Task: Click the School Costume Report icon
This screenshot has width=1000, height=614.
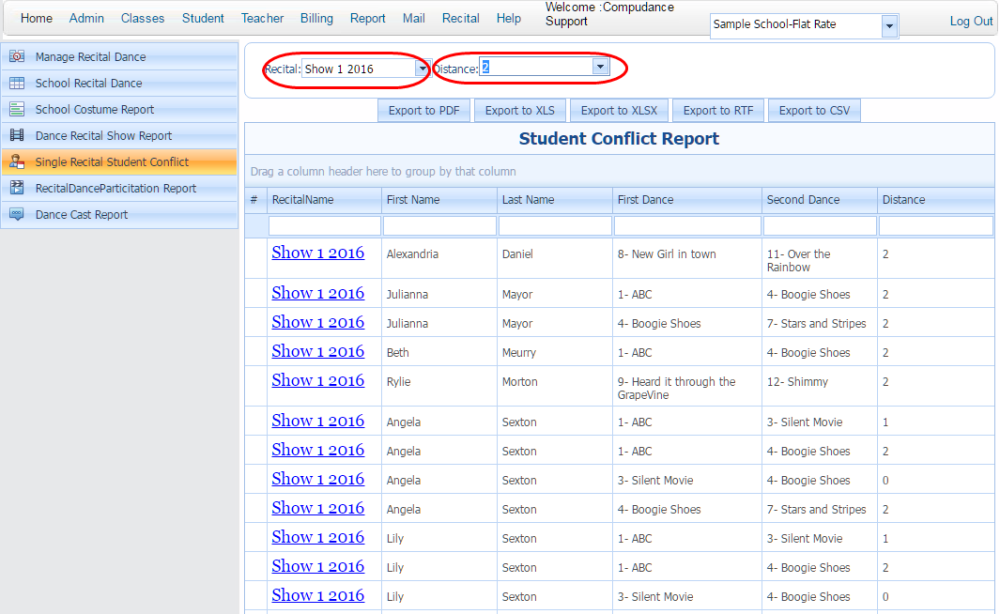Action: click(17, 109)
